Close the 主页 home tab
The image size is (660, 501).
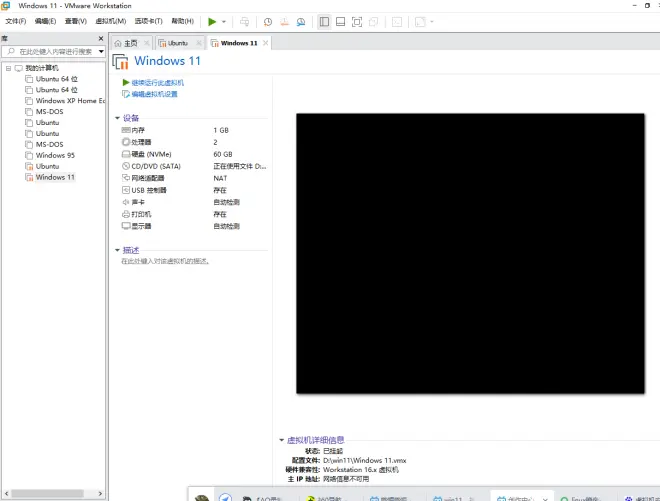tap(146, 43)
